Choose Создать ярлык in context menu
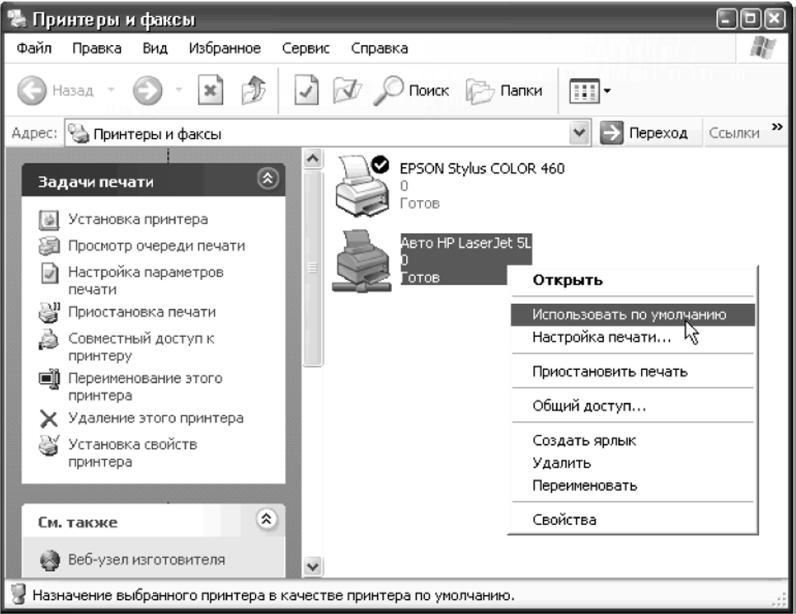This screenshot has width=796, height=614. tap(633, 440)
